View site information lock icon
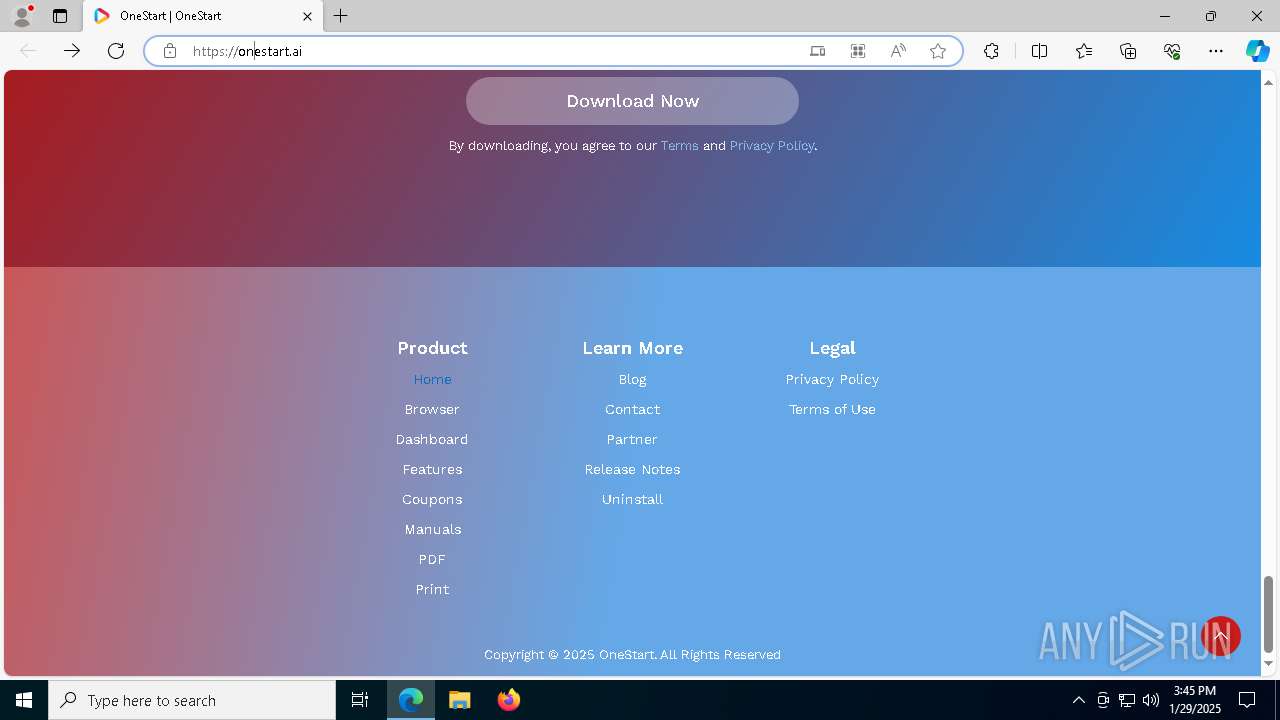Image resolution: width=1280 pixels, height=720 pixels. click(170, 51)
